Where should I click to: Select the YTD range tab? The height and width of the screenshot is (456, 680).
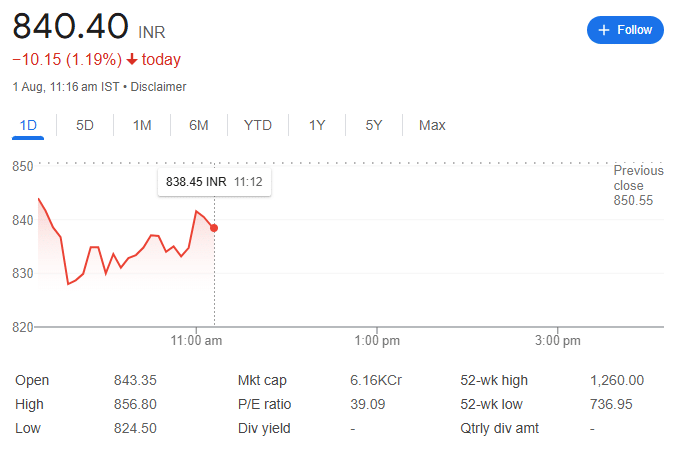pyautogui.click(x=258, y=125)
